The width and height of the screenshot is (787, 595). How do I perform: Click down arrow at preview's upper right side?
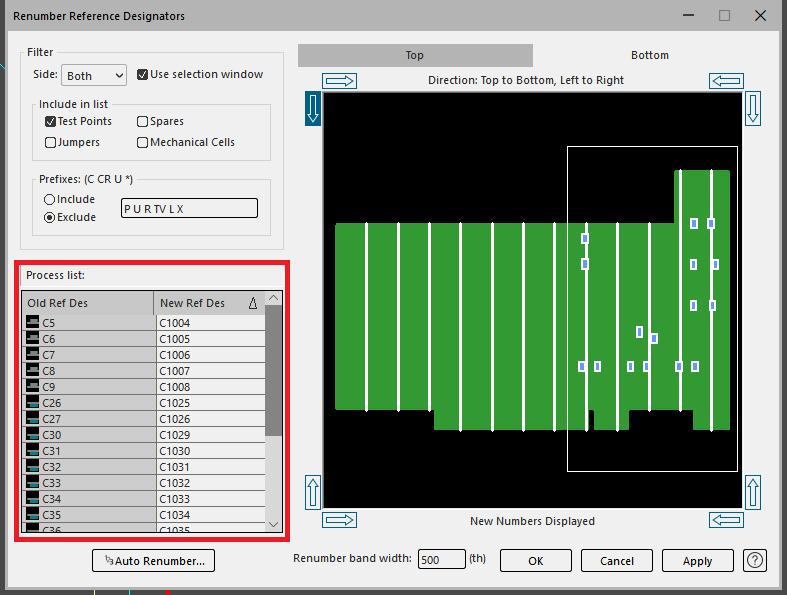[753, 108]
